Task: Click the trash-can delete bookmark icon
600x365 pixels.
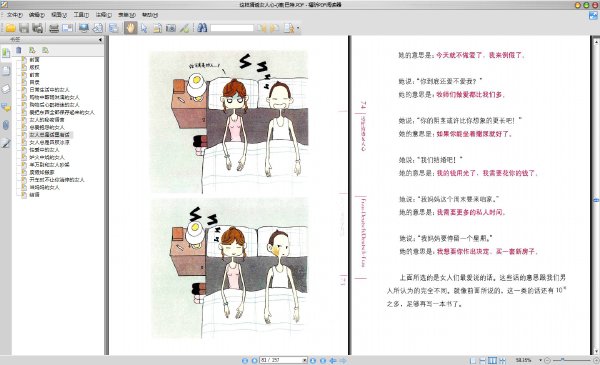Action: (x=19, y=50)
